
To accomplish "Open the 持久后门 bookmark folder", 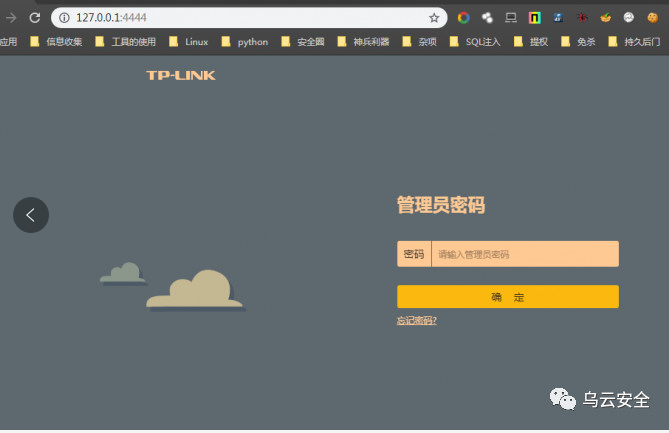I will (x=634, y=42).
